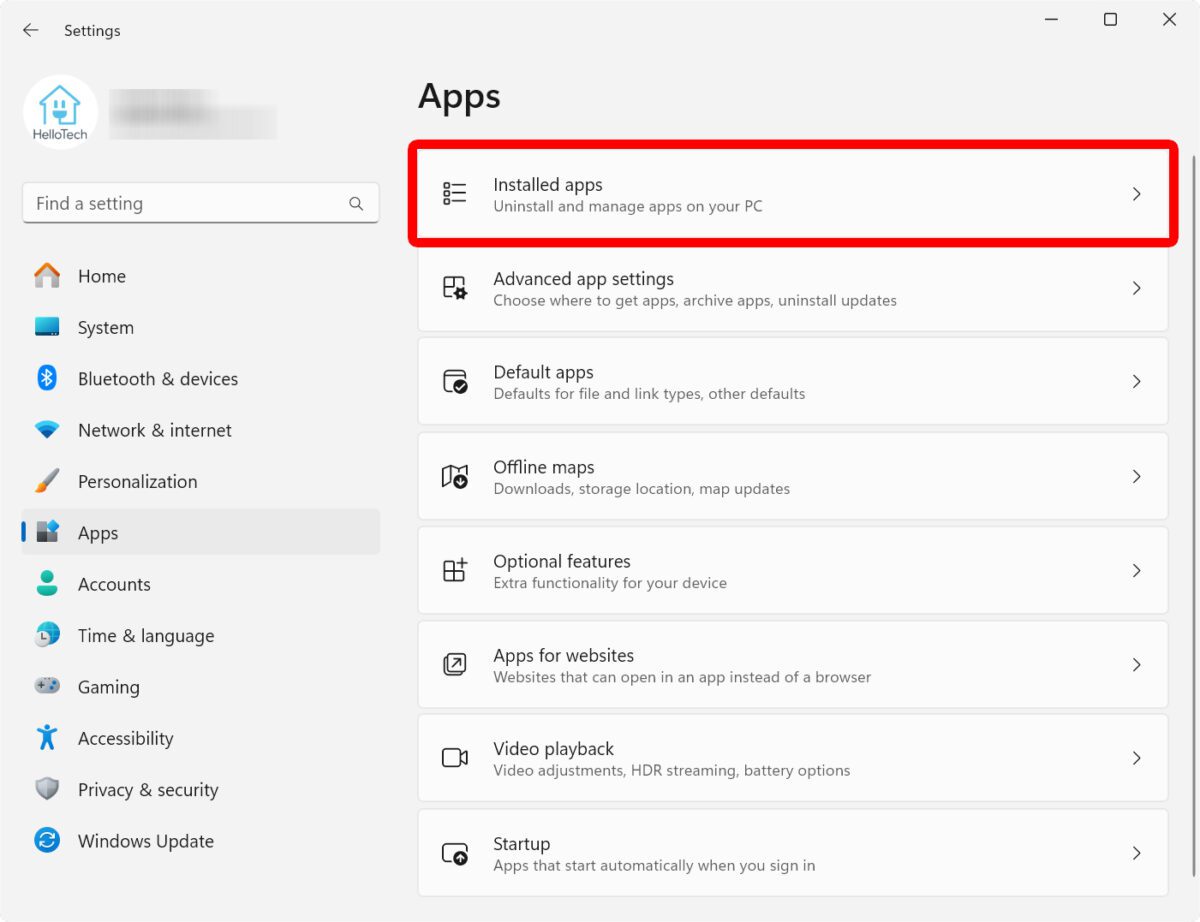
Task: Expand the Advanced app settings chevron
Action: click(x=1136, y=288)
